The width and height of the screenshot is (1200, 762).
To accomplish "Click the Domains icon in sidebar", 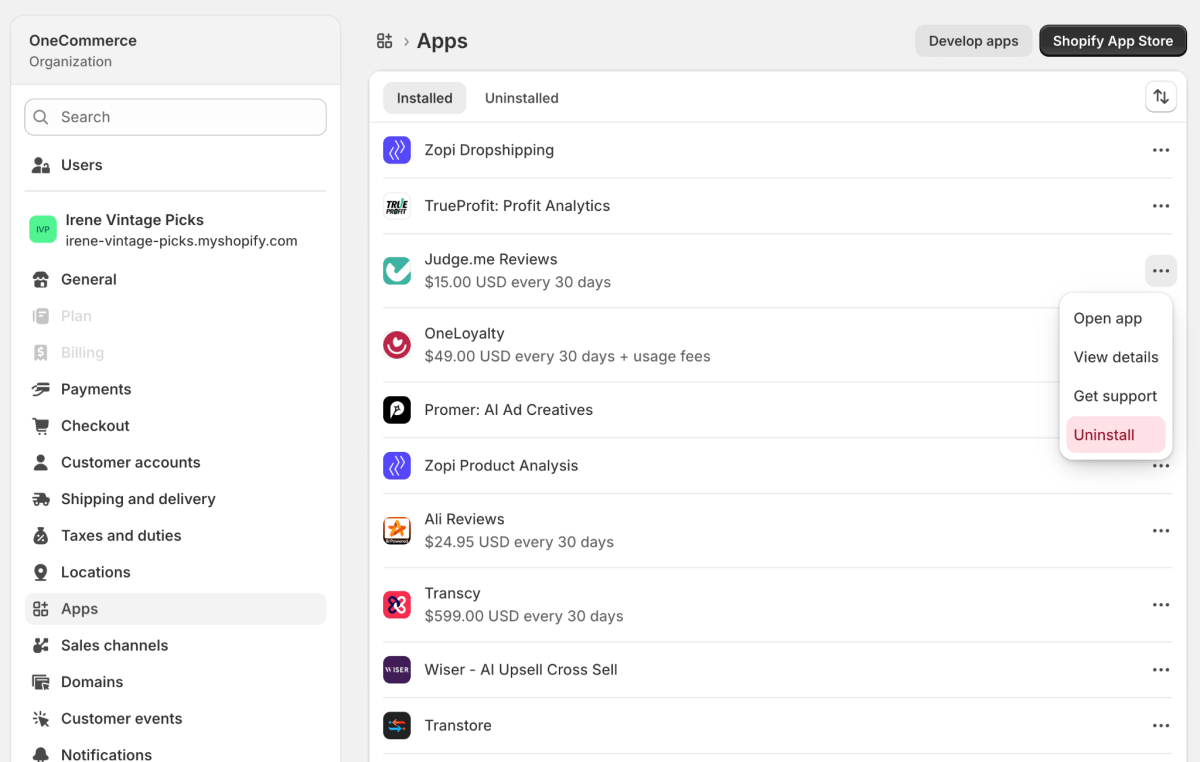I will click(x=41, y=682).
